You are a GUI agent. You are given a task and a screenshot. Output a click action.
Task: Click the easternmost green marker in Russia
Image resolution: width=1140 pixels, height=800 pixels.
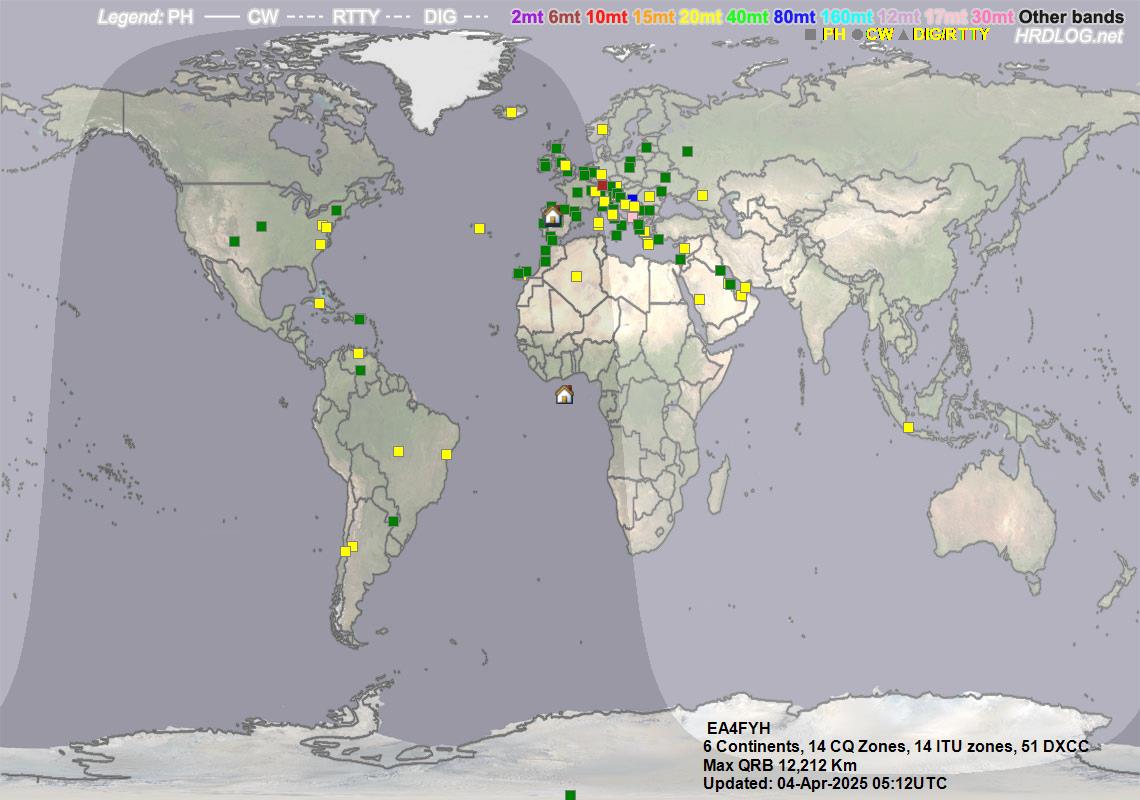pyautogui.click(x=687, y=151)
